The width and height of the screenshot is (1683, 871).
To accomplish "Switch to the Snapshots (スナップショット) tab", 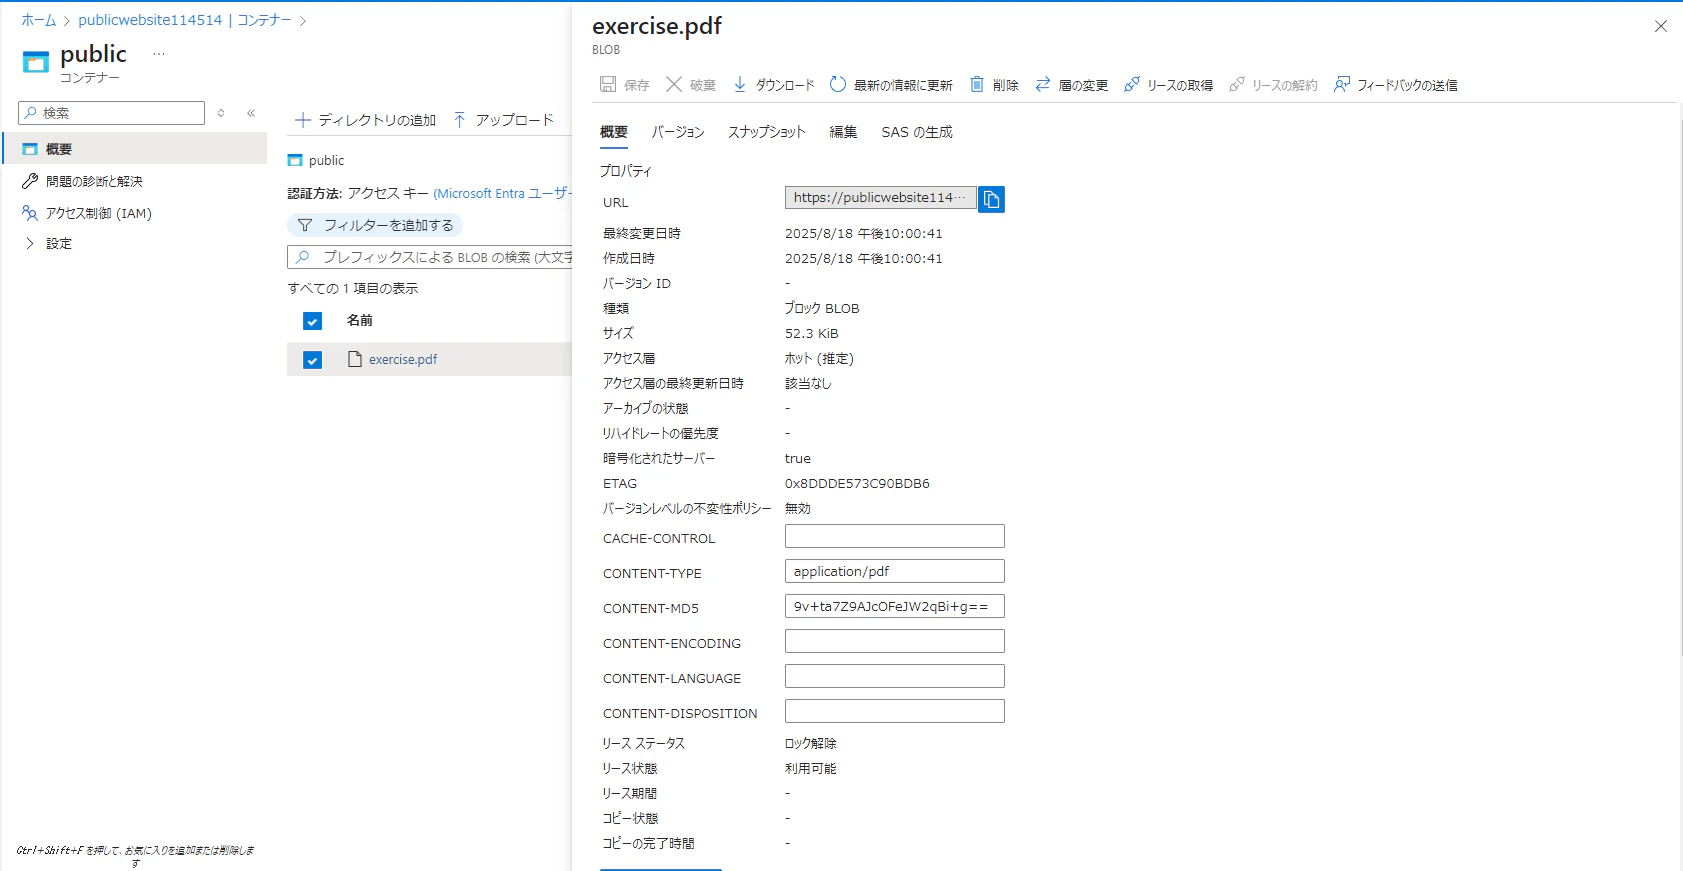I will pos(766,132).
